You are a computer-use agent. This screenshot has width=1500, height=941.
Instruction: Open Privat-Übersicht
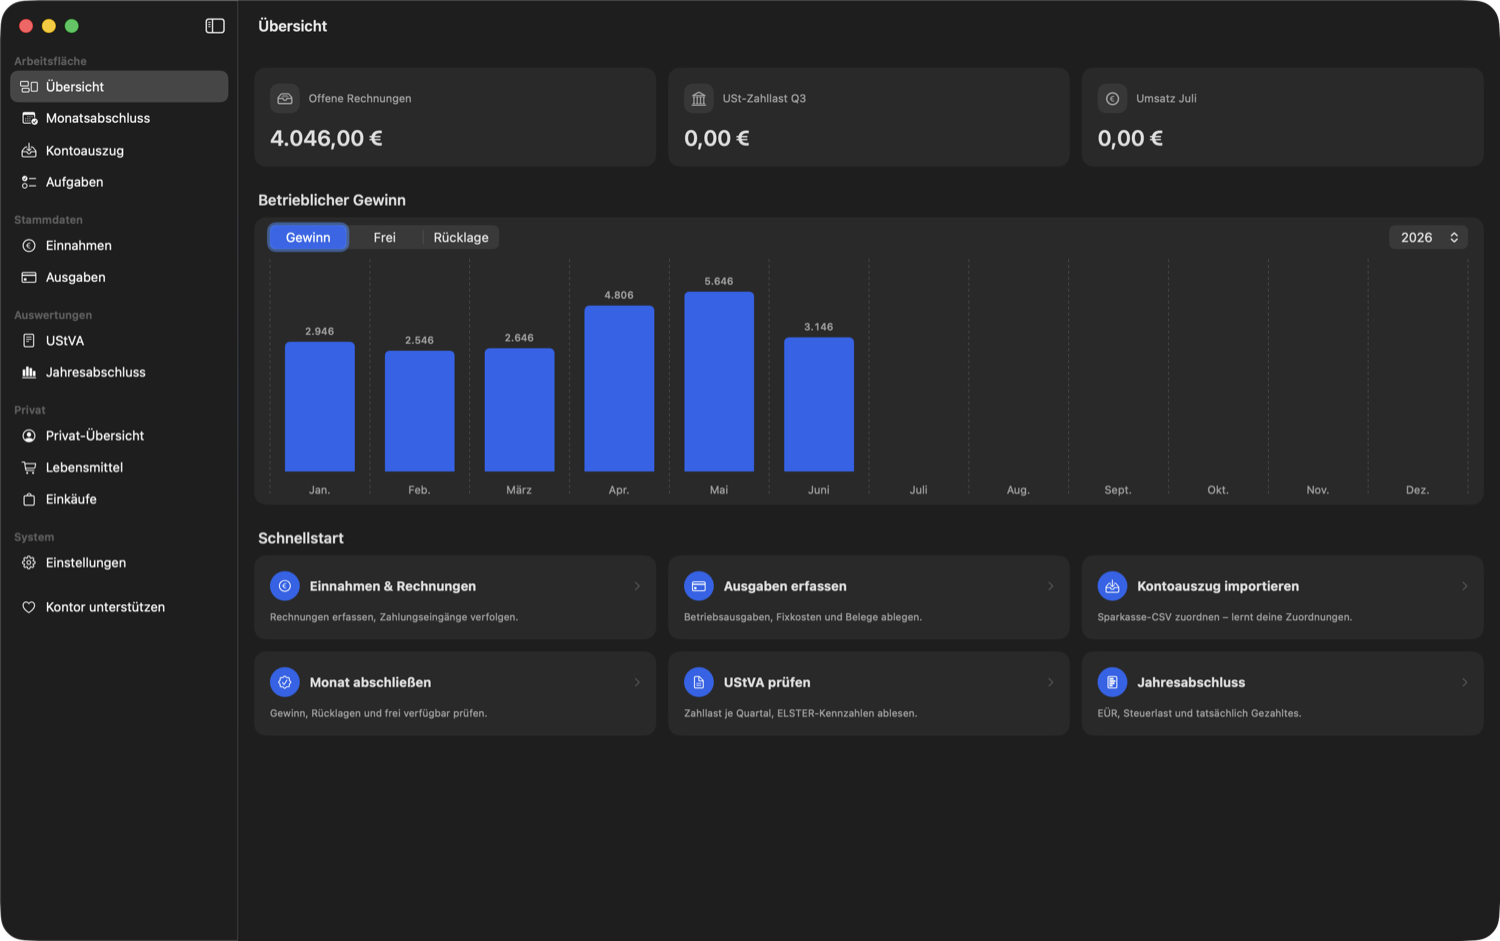(119, 435)
